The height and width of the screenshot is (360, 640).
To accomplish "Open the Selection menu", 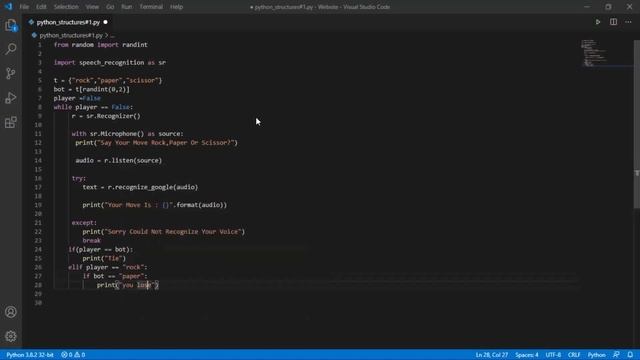I will pyautogui.click(x=66, y=7).
